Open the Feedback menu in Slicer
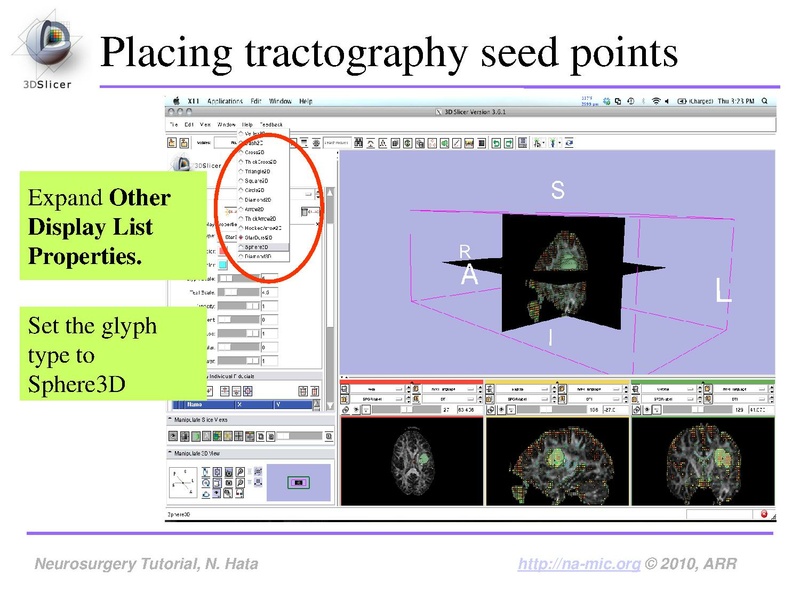 pos(272,125)
